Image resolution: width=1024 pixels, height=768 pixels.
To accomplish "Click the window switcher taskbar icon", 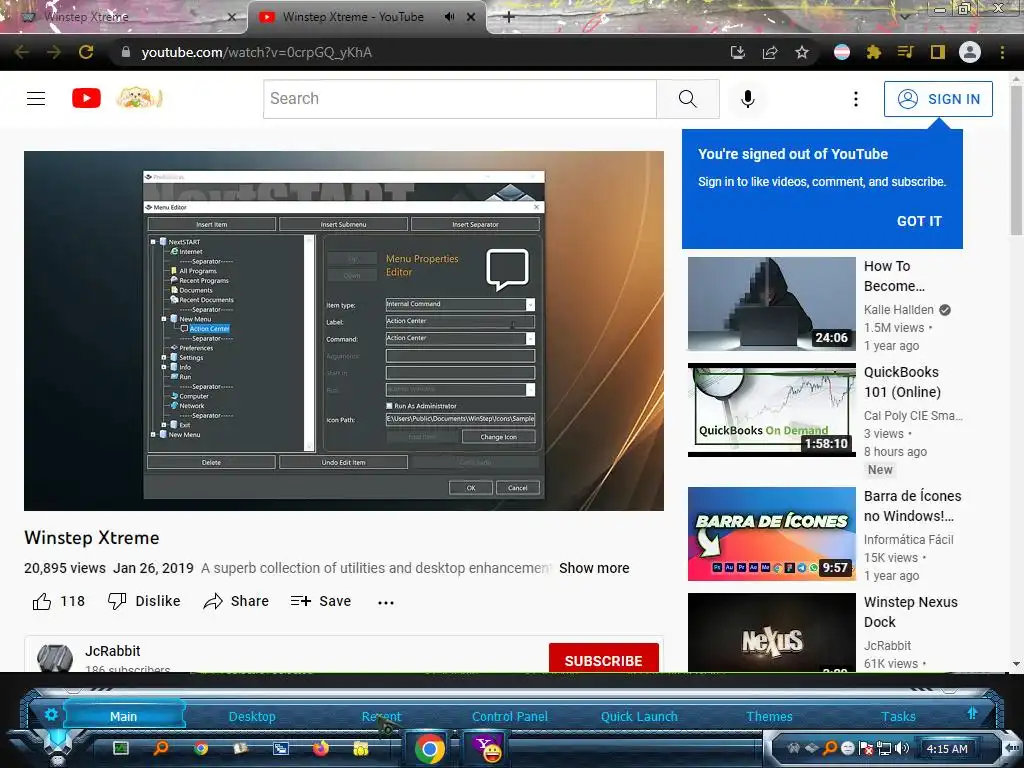I will click(281, 748).
